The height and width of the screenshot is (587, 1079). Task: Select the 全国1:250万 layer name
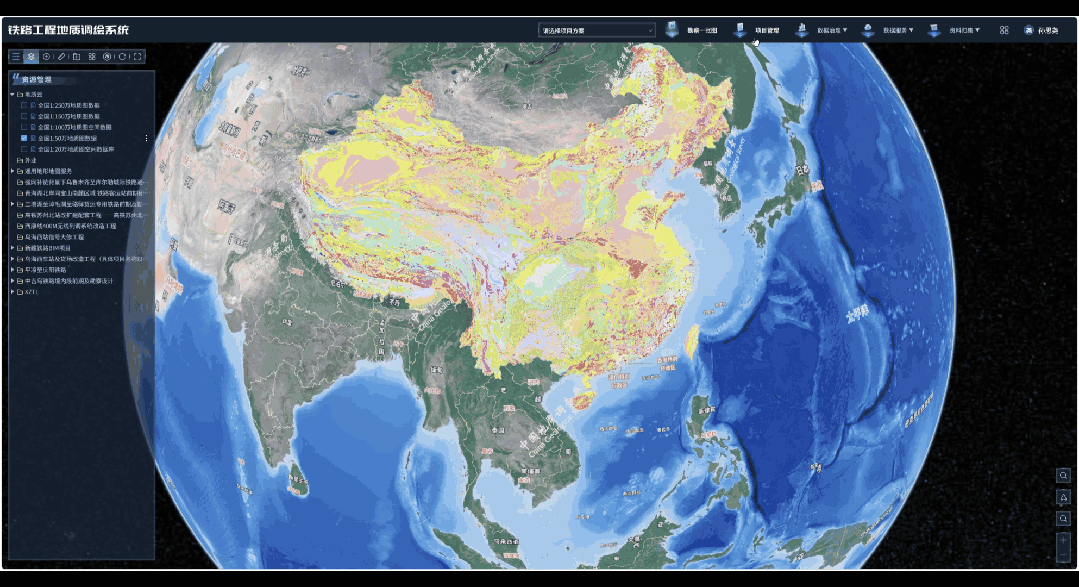click(x=69, y=105)
